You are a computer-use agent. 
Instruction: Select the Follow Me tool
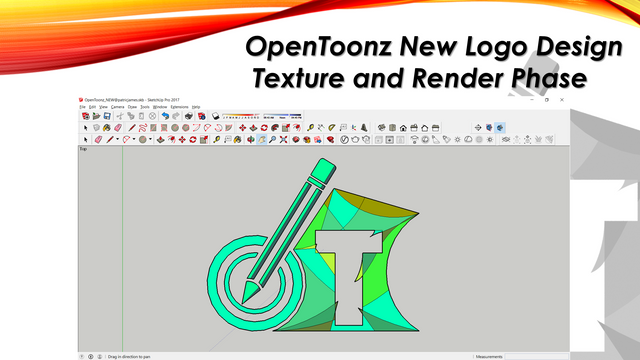point(275,128)
